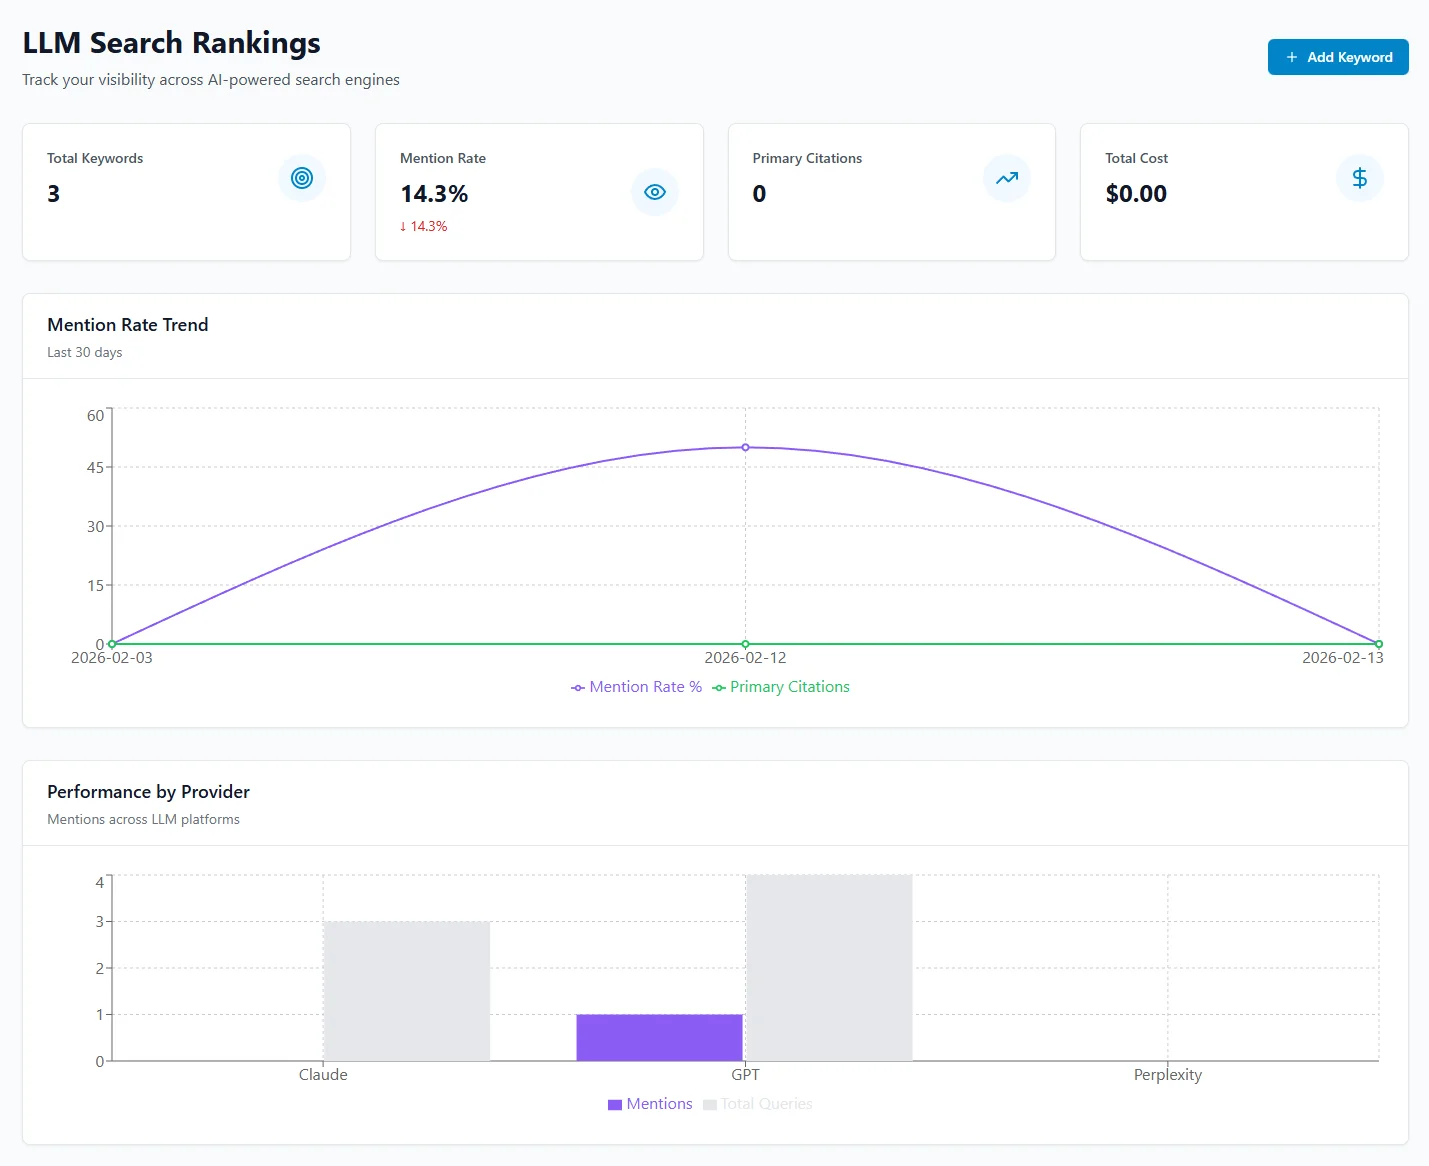This screenshot has height=1166, width=1429.
Task: Toggle Mention Rate % legend entry
Action: 636,687
